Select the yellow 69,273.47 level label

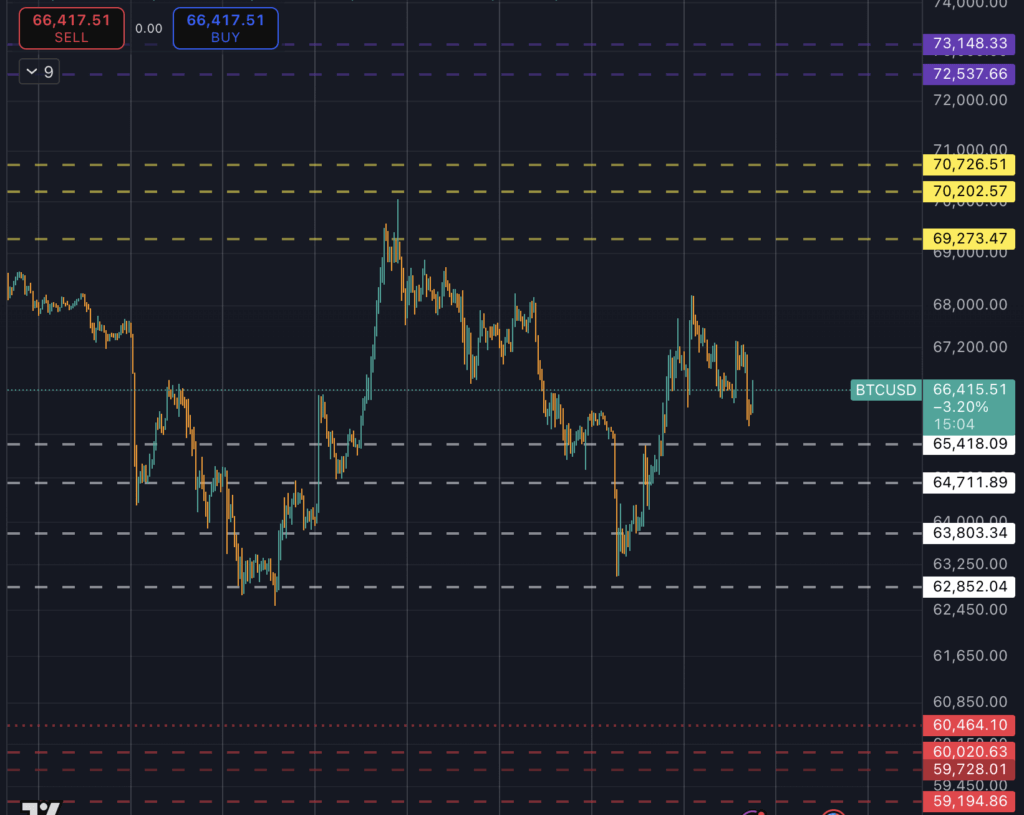click(969, 238)
